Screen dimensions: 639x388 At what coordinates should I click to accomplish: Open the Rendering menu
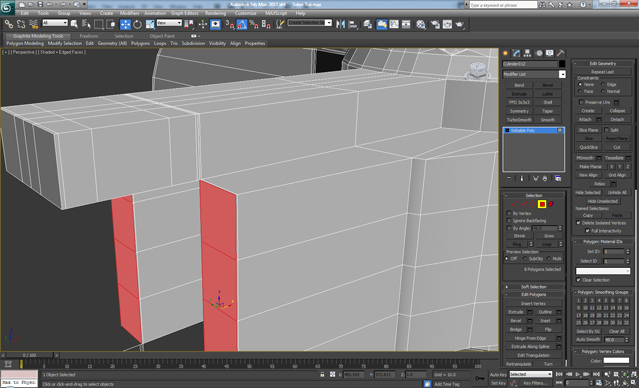coord(215,13)
